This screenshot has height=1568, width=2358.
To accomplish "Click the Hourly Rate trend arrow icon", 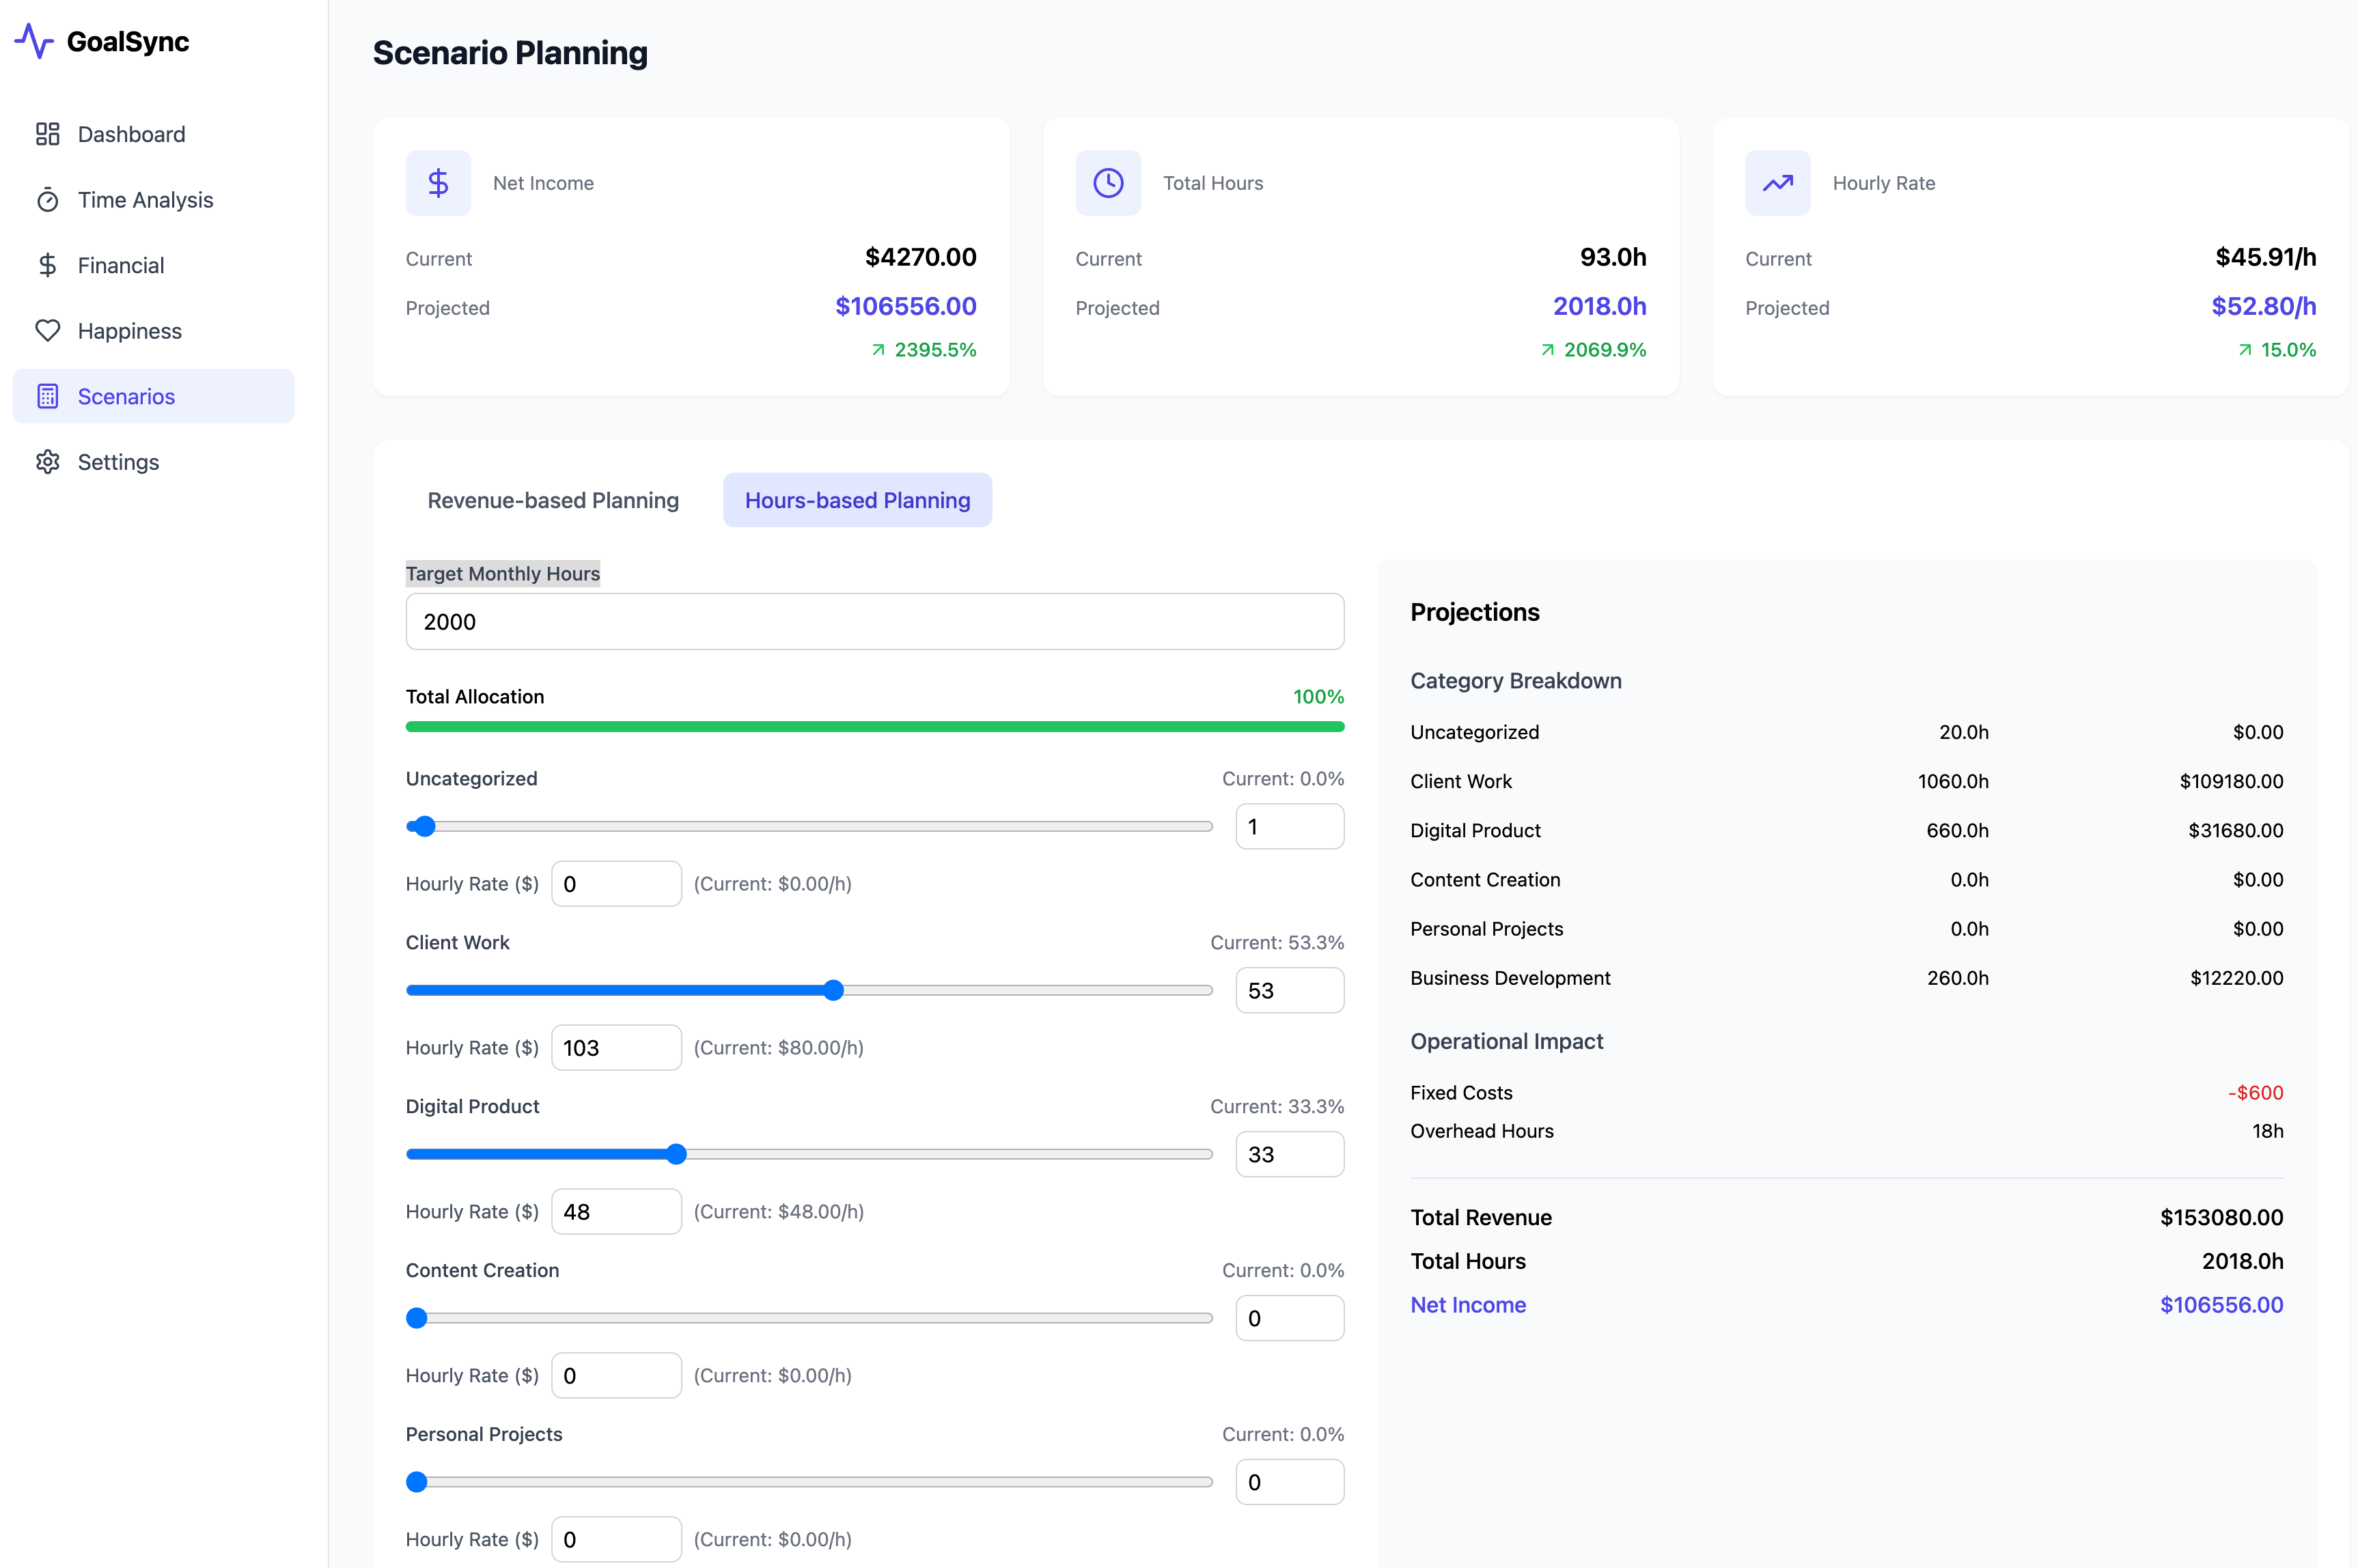I will click(1777, 183).
